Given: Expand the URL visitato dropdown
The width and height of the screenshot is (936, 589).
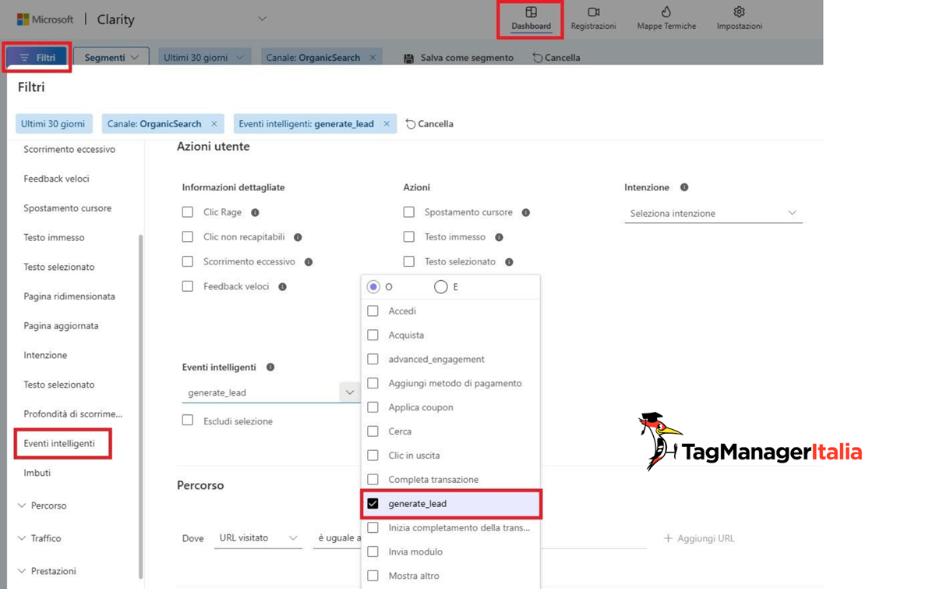Looking at the screenshot, I should pyautogui.click(x=258, y=538).
